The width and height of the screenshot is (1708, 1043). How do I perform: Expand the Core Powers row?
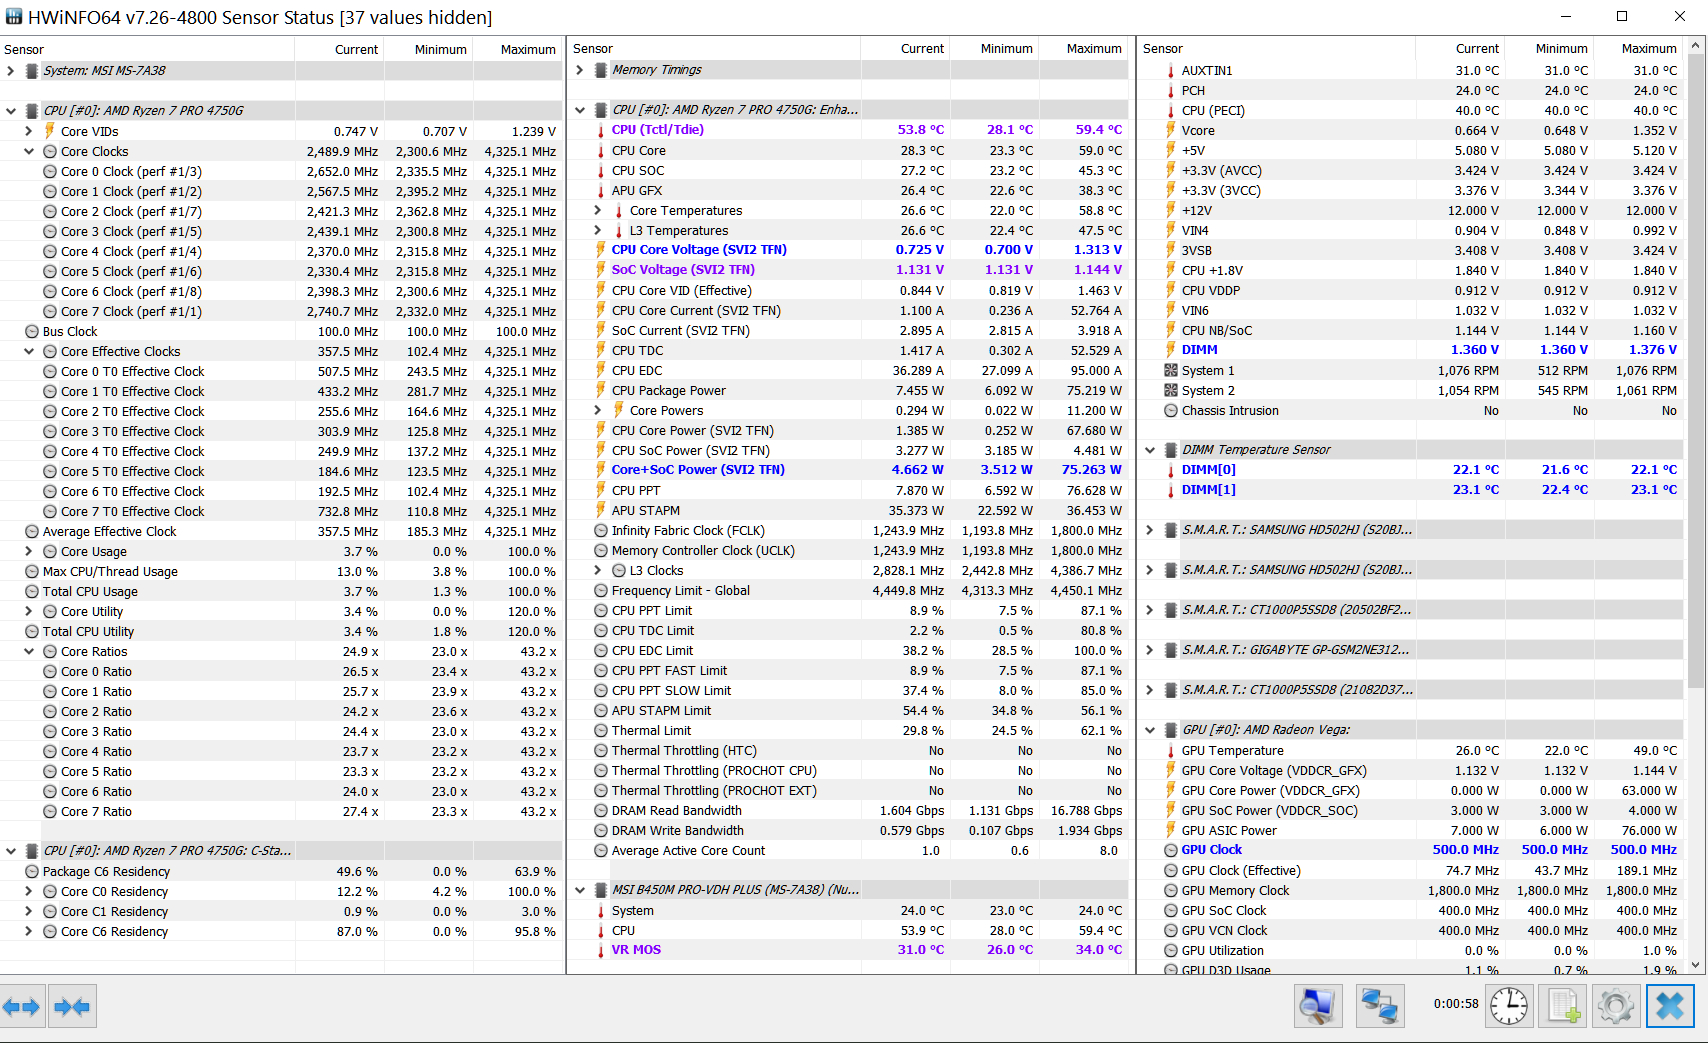click(x=598, y=410)
